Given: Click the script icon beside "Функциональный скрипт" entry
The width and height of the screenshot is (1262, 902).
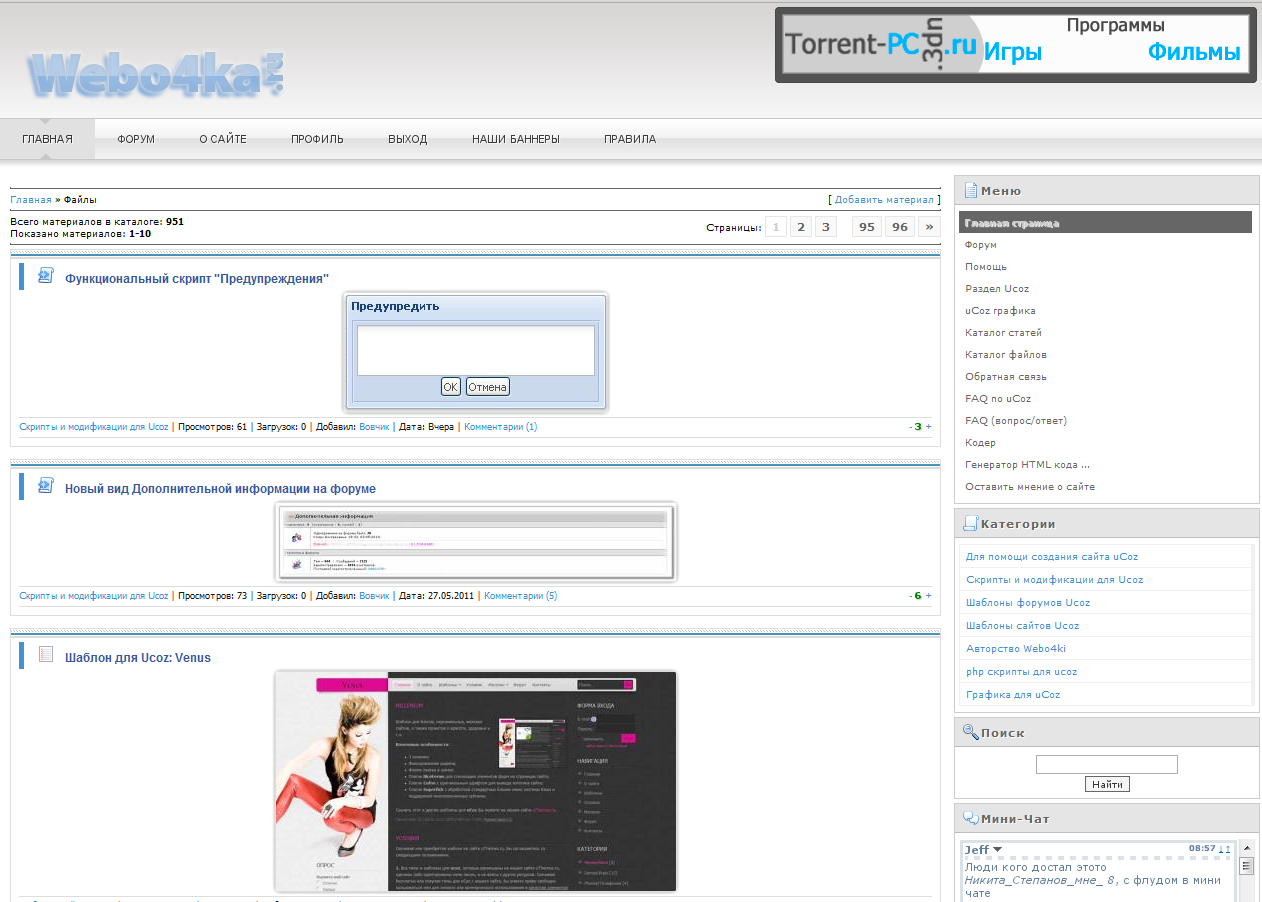Looking at the screenshot, I should [x=45, y=276].
